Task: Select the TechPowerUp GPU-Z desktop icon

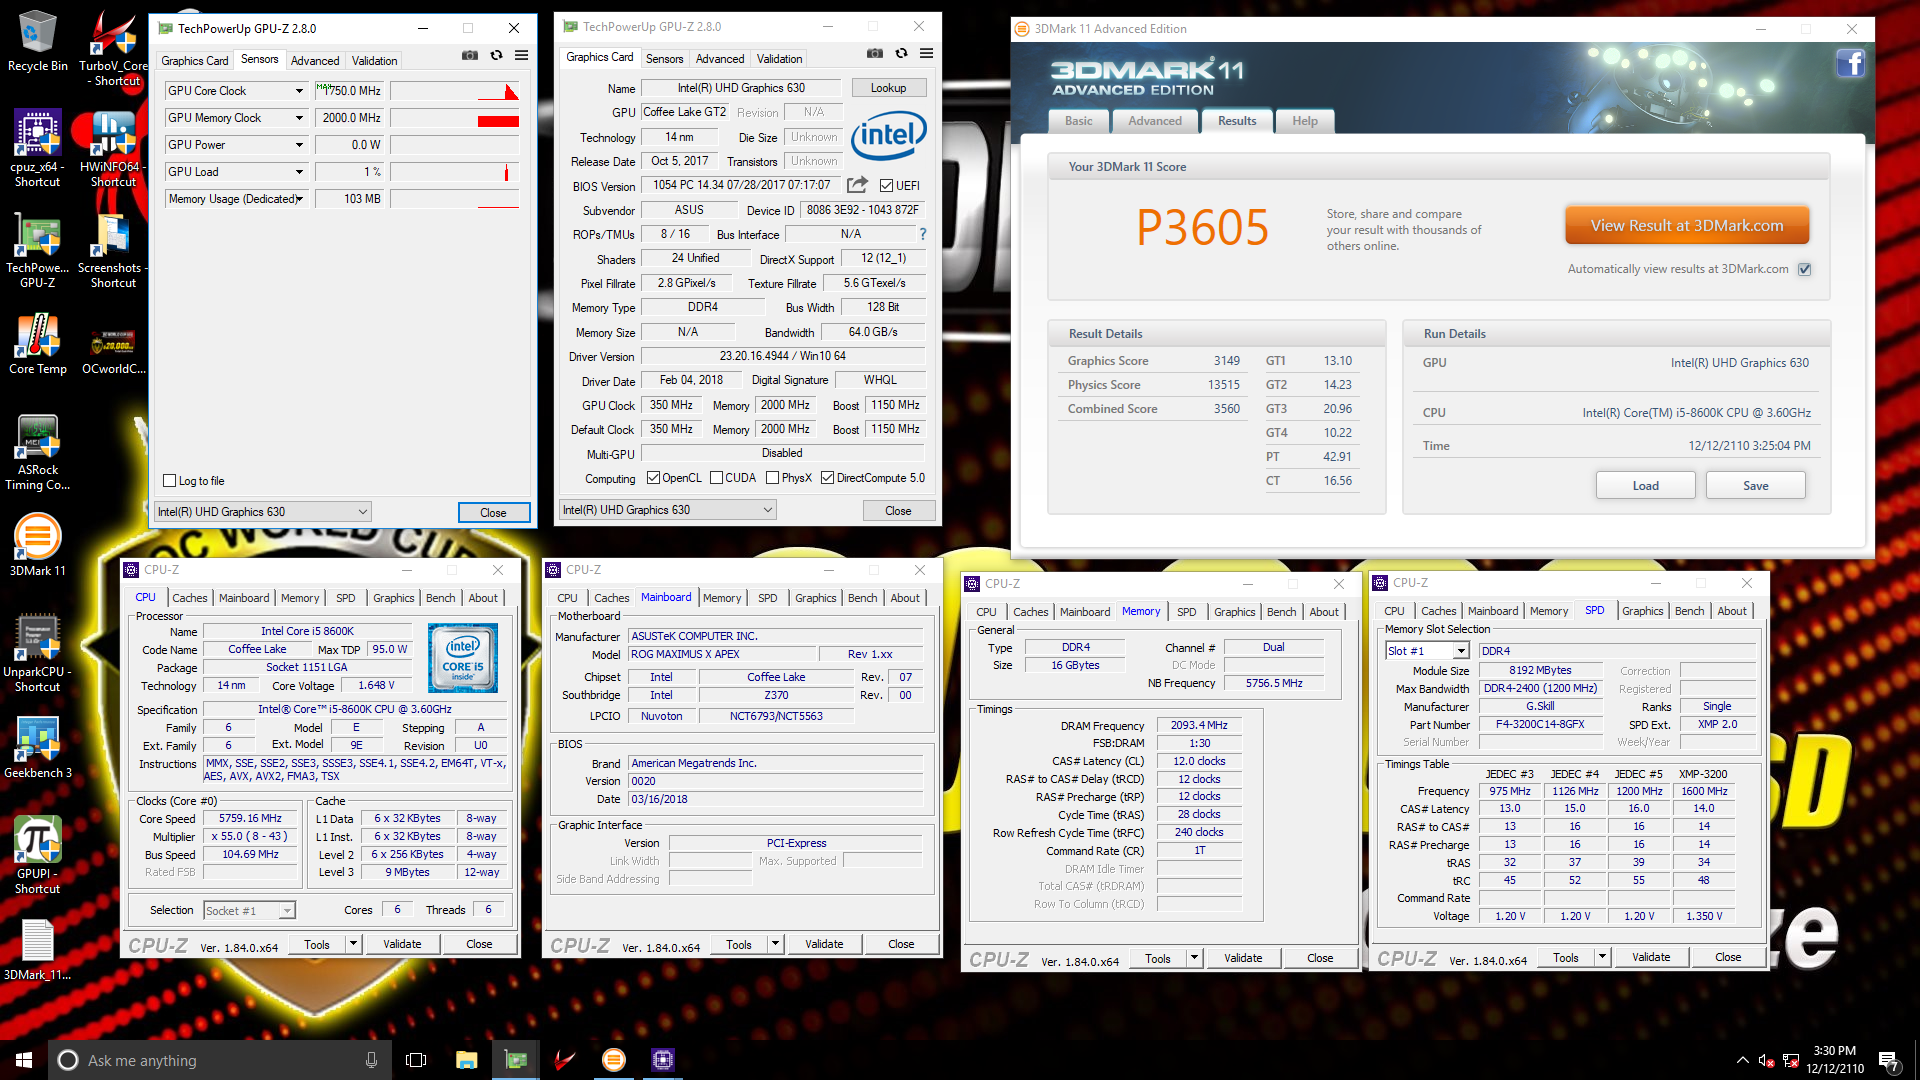Action: tap(37, 250)
